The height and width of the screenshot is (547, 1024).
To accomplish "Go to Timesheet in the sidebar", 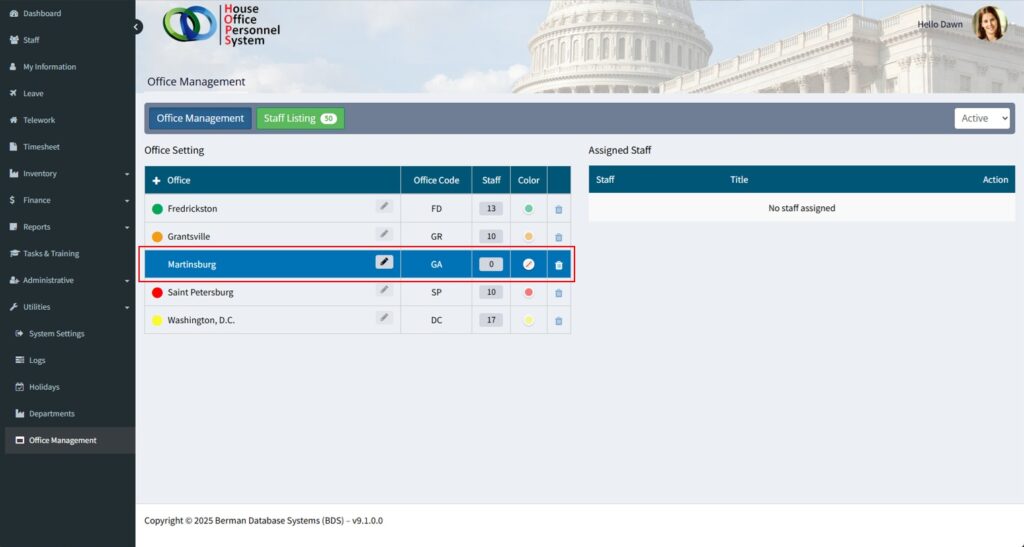I will pos(42,147).
